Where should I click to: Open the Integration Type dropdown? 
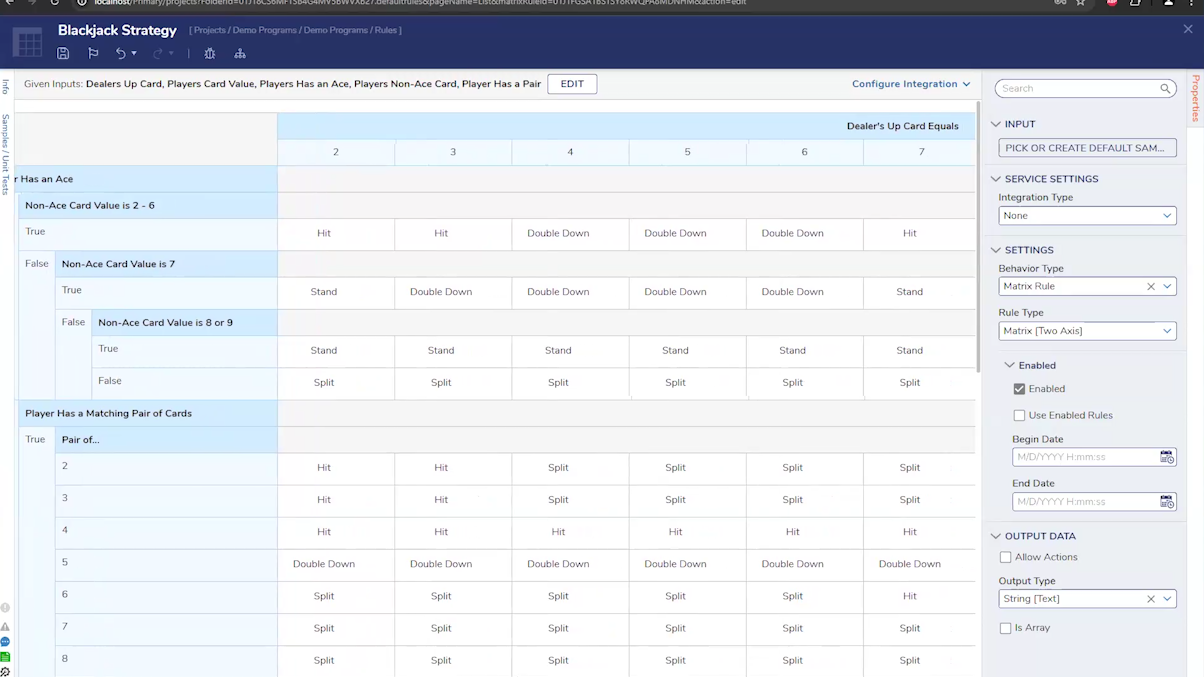(x=1086, y=216)
